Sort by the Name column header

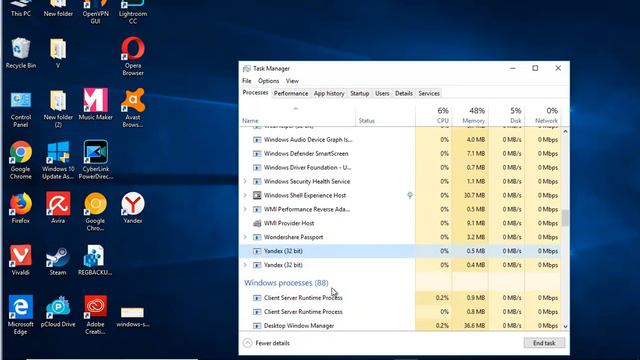[297, 116]
